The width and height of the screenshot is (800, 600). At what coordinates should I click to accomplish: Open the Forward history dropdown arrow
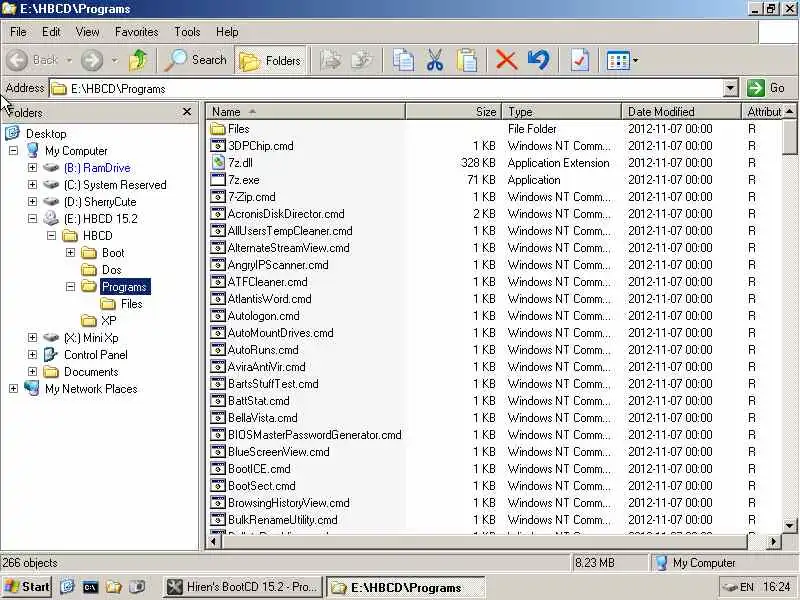(x=114, y=60)
